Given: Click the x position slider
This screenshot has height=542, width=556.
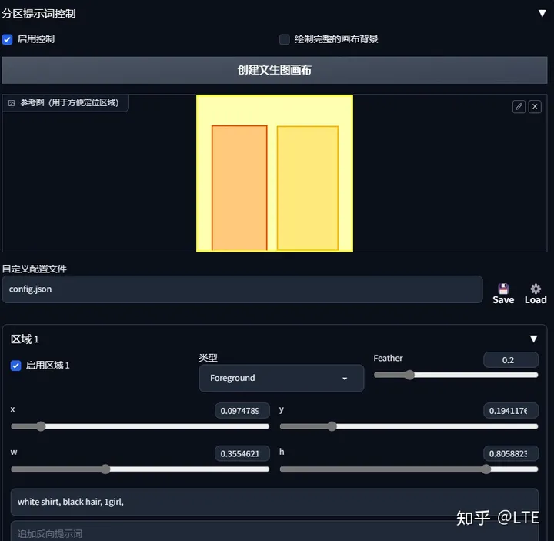Looking at the screenshot, I should click(140, 426).
